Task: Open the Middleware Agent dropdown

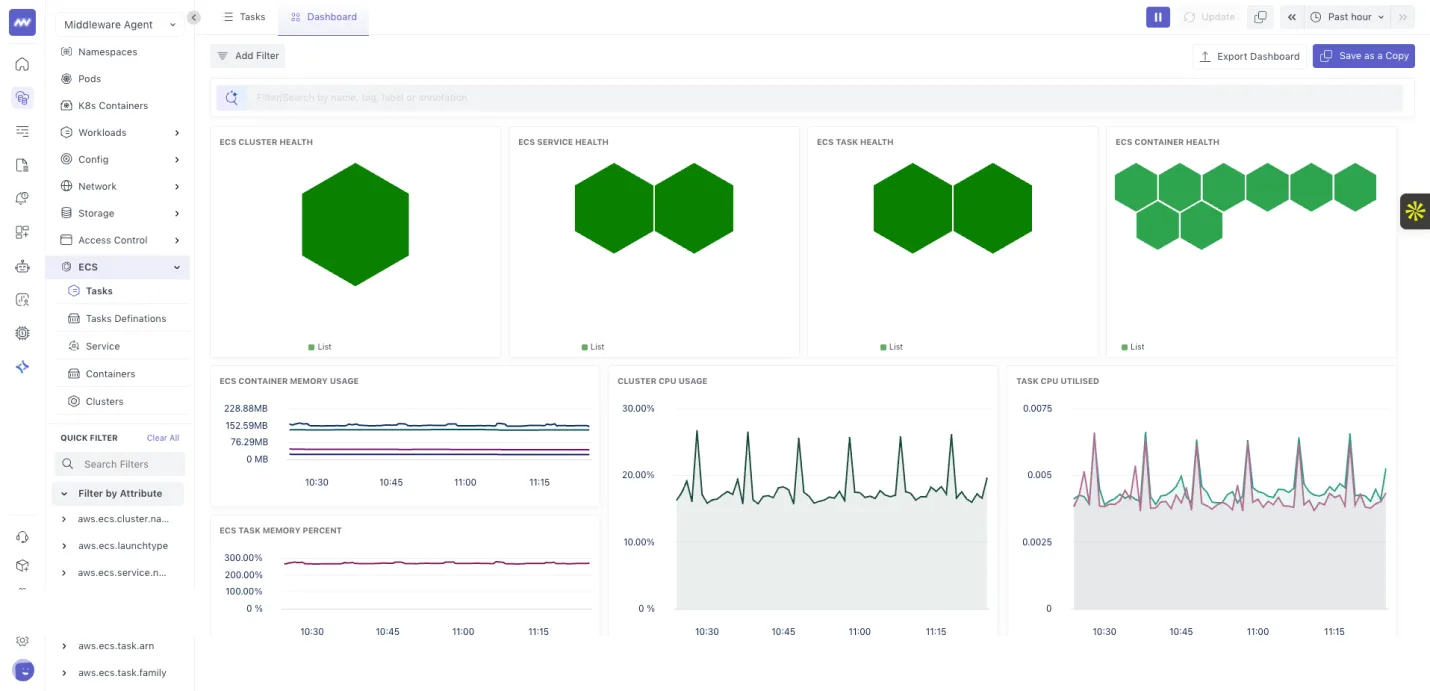Action: click(x=119, y=24)
